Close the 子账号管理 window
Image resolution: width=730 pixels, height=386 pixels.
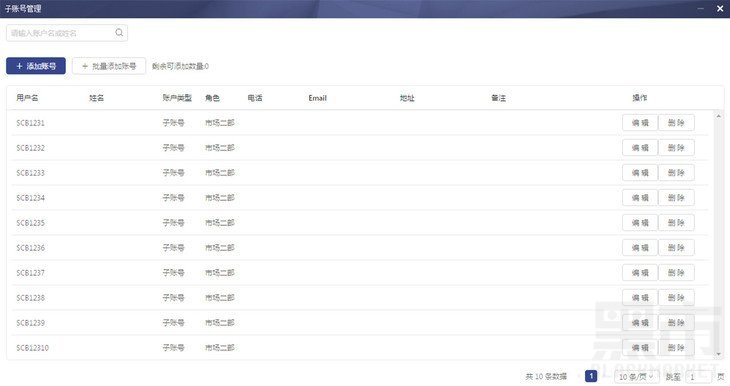click(x=720, y=8)
